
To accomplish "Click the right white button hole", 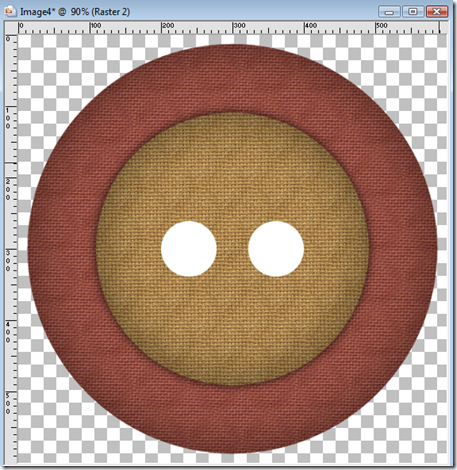I will pos(276,249).
